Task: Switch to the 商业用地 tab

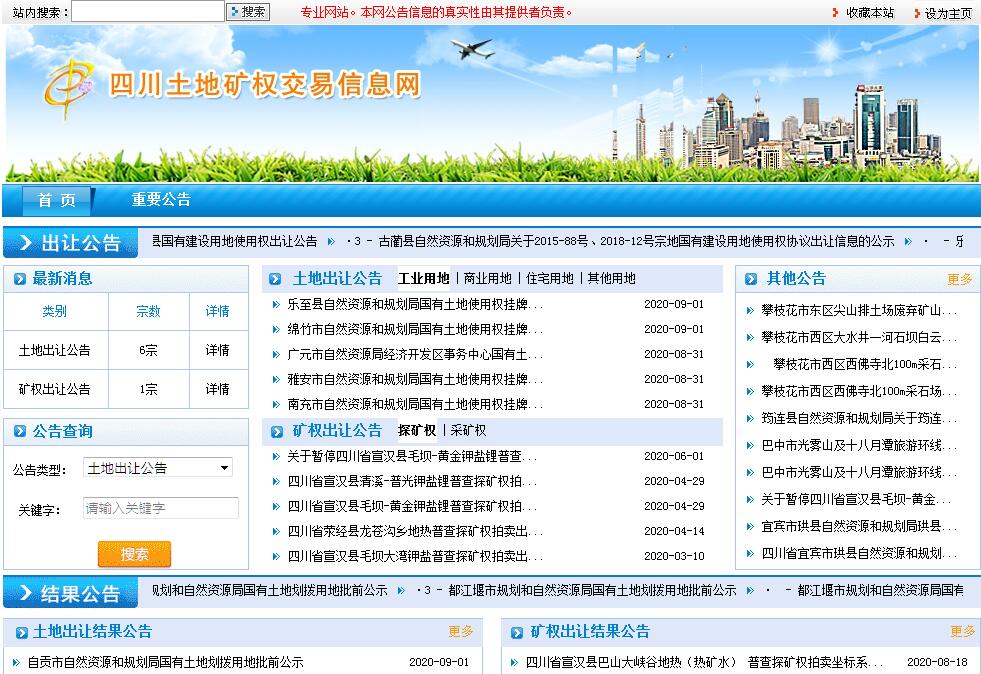Action: click(x=487, y=279)
